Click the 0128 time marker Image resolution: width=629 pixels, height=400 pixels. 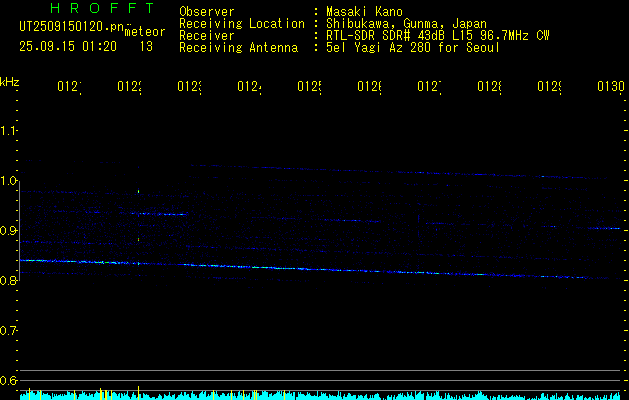click(x=489, y=87)
